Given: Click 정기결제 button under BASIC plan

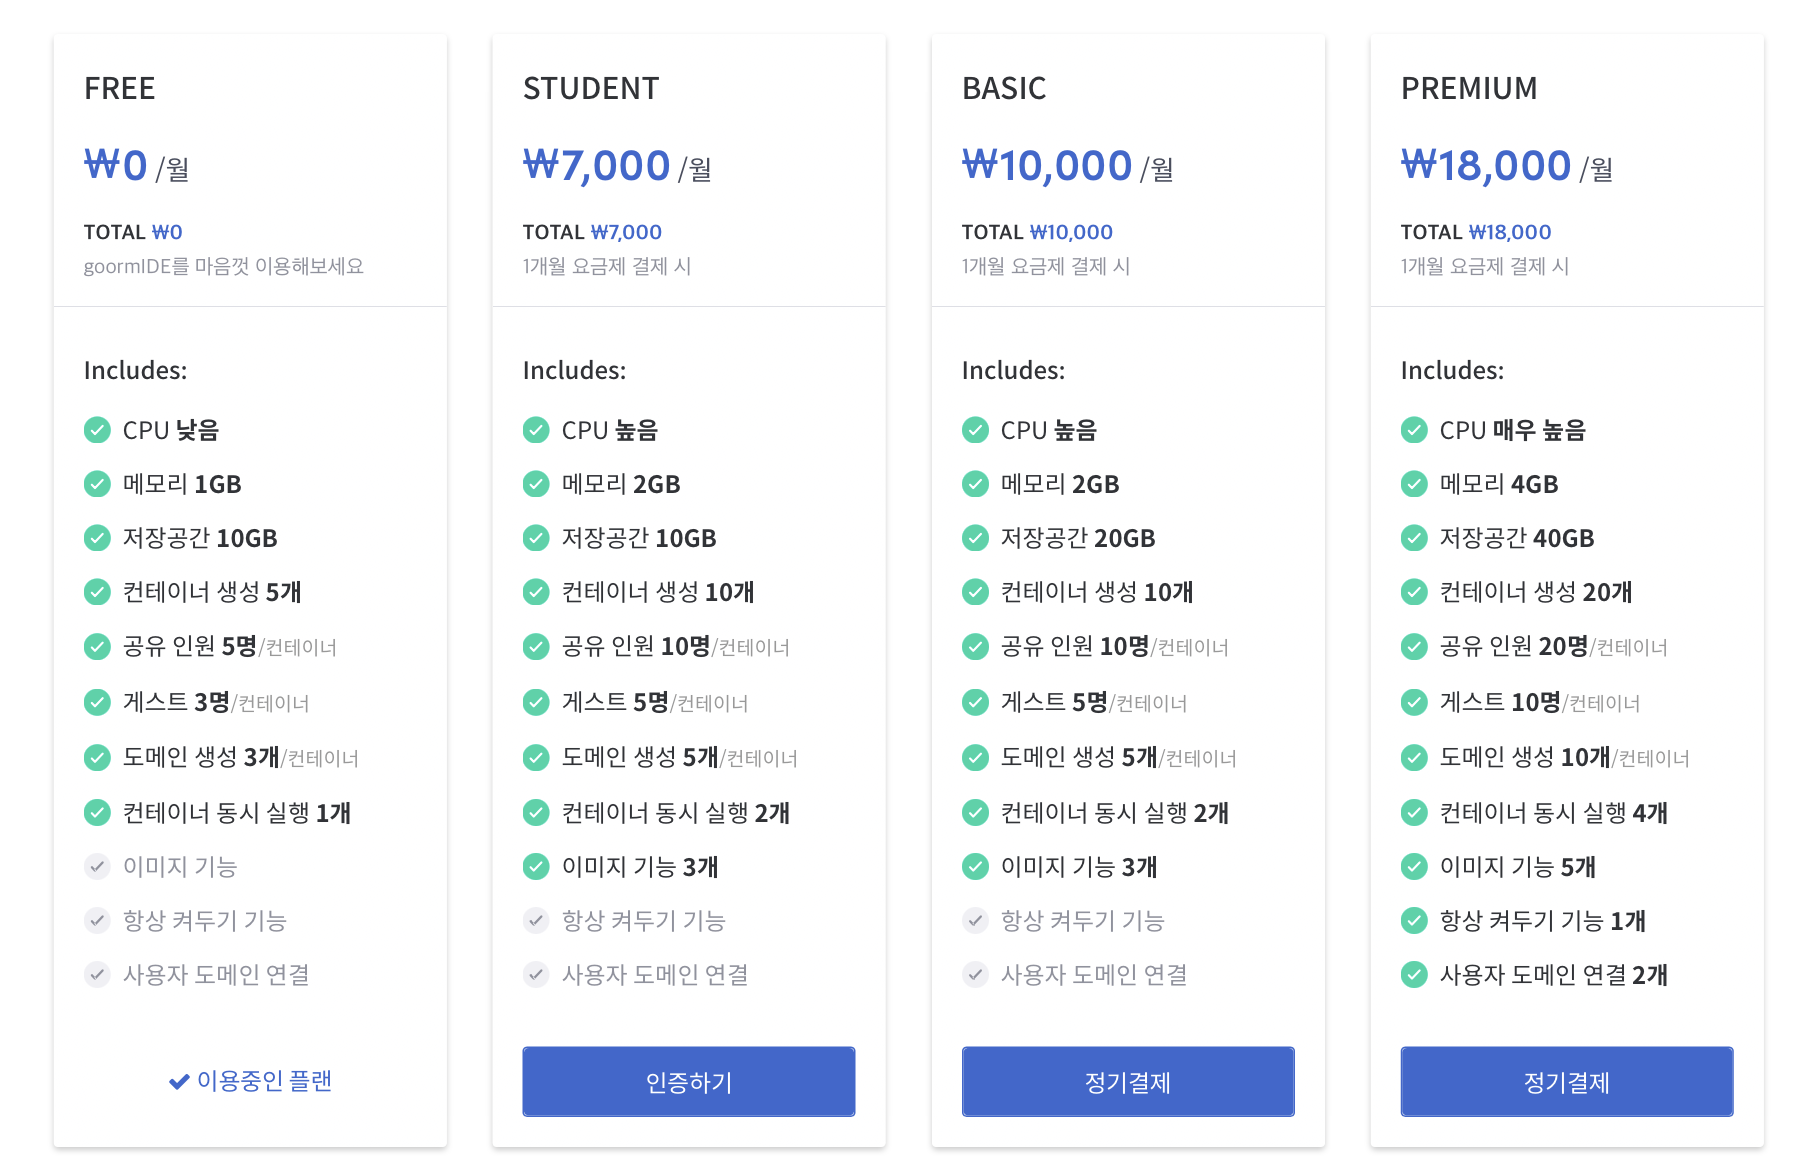Looking at the screenshot, I should pyautogui.click(x=1127, y=1081).
